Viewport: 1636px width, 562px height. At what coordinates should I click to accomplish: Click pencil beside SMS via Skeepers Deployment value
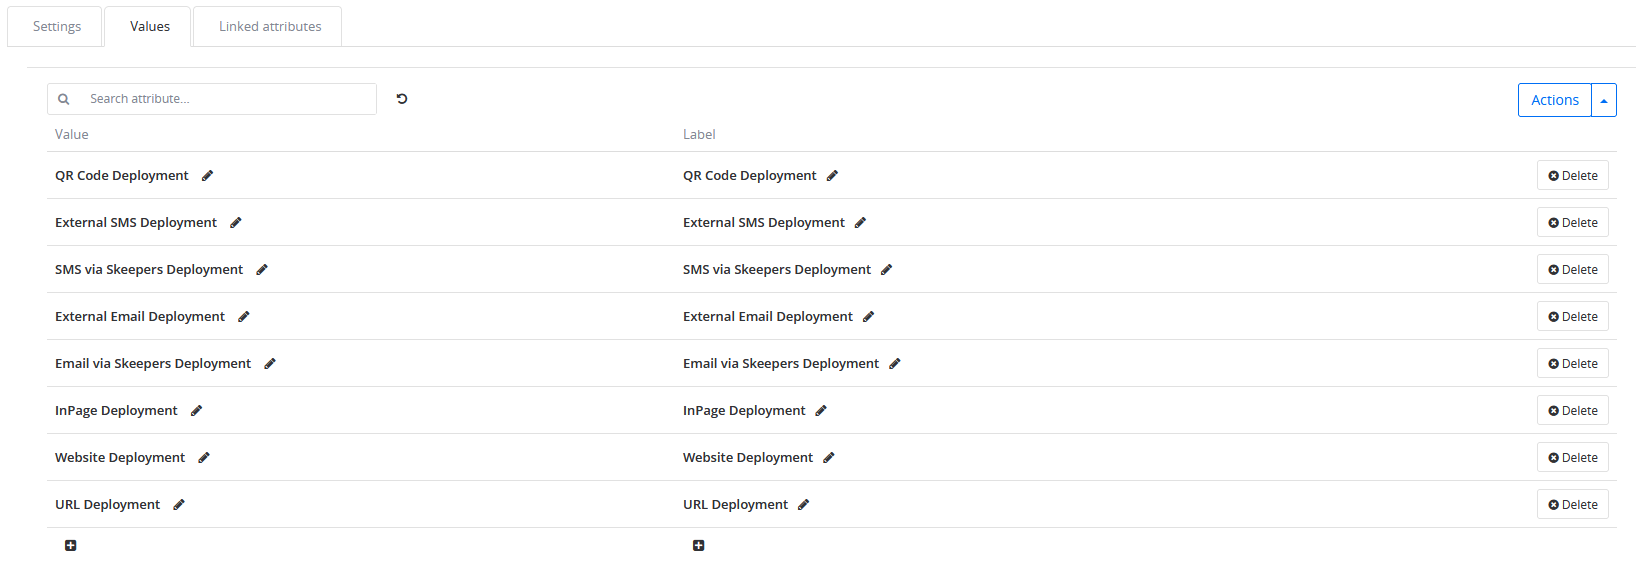pos(262,270)
